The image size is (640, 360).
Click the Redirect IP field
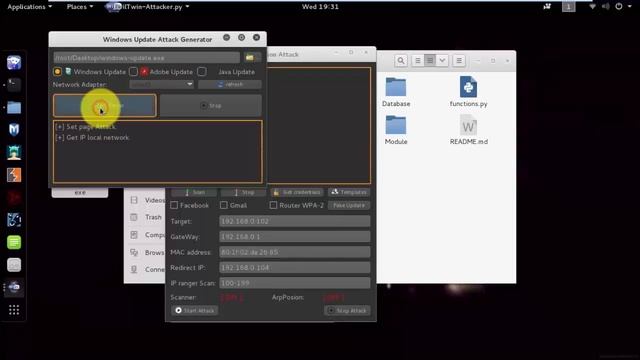tap(295, 268)
